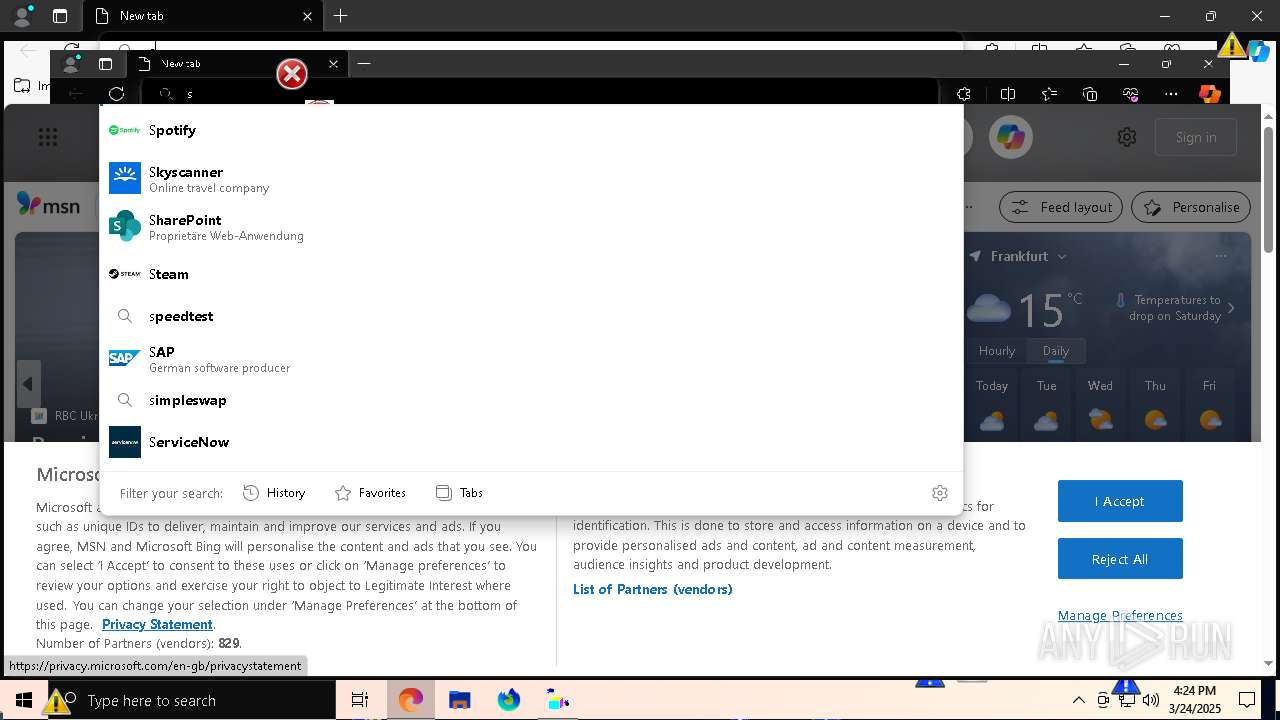The width and height of the screenshot is (1280, 720).
Task: Select Wed forecast
Action: pyautogui.click(x=1100, y=405)
